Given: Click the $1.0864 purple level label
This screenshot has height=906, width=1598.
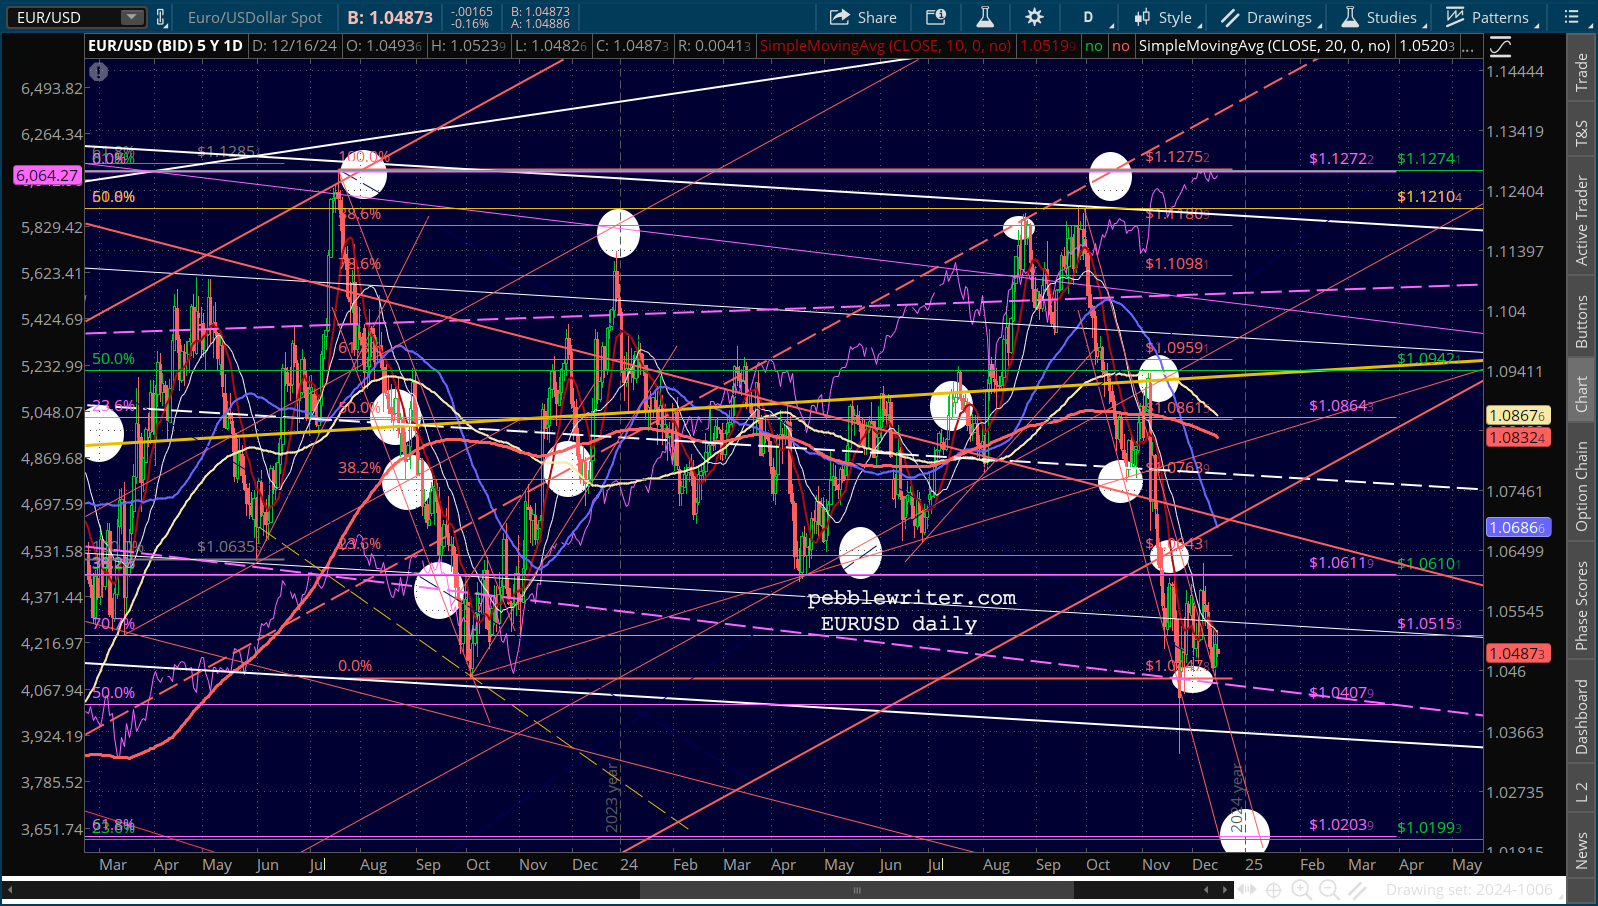Looking at the screenshot, I should [1341, 406].
